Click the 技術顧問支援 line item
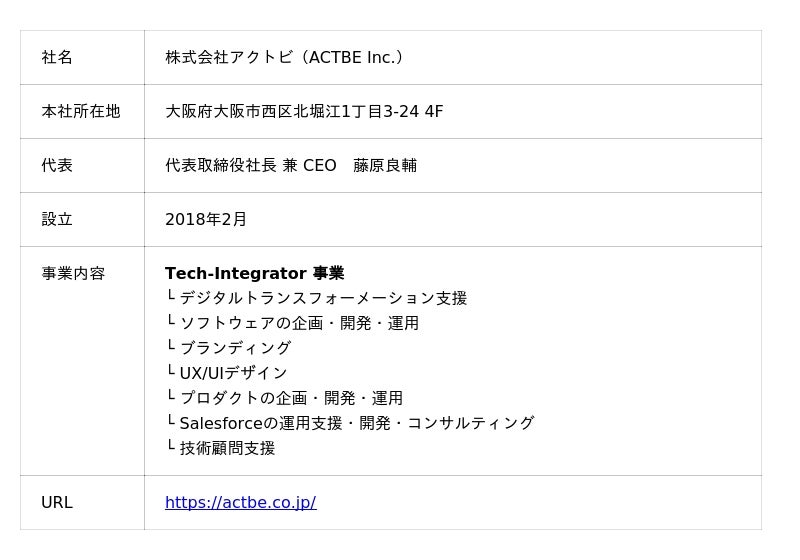 click(x=227, y=448)
